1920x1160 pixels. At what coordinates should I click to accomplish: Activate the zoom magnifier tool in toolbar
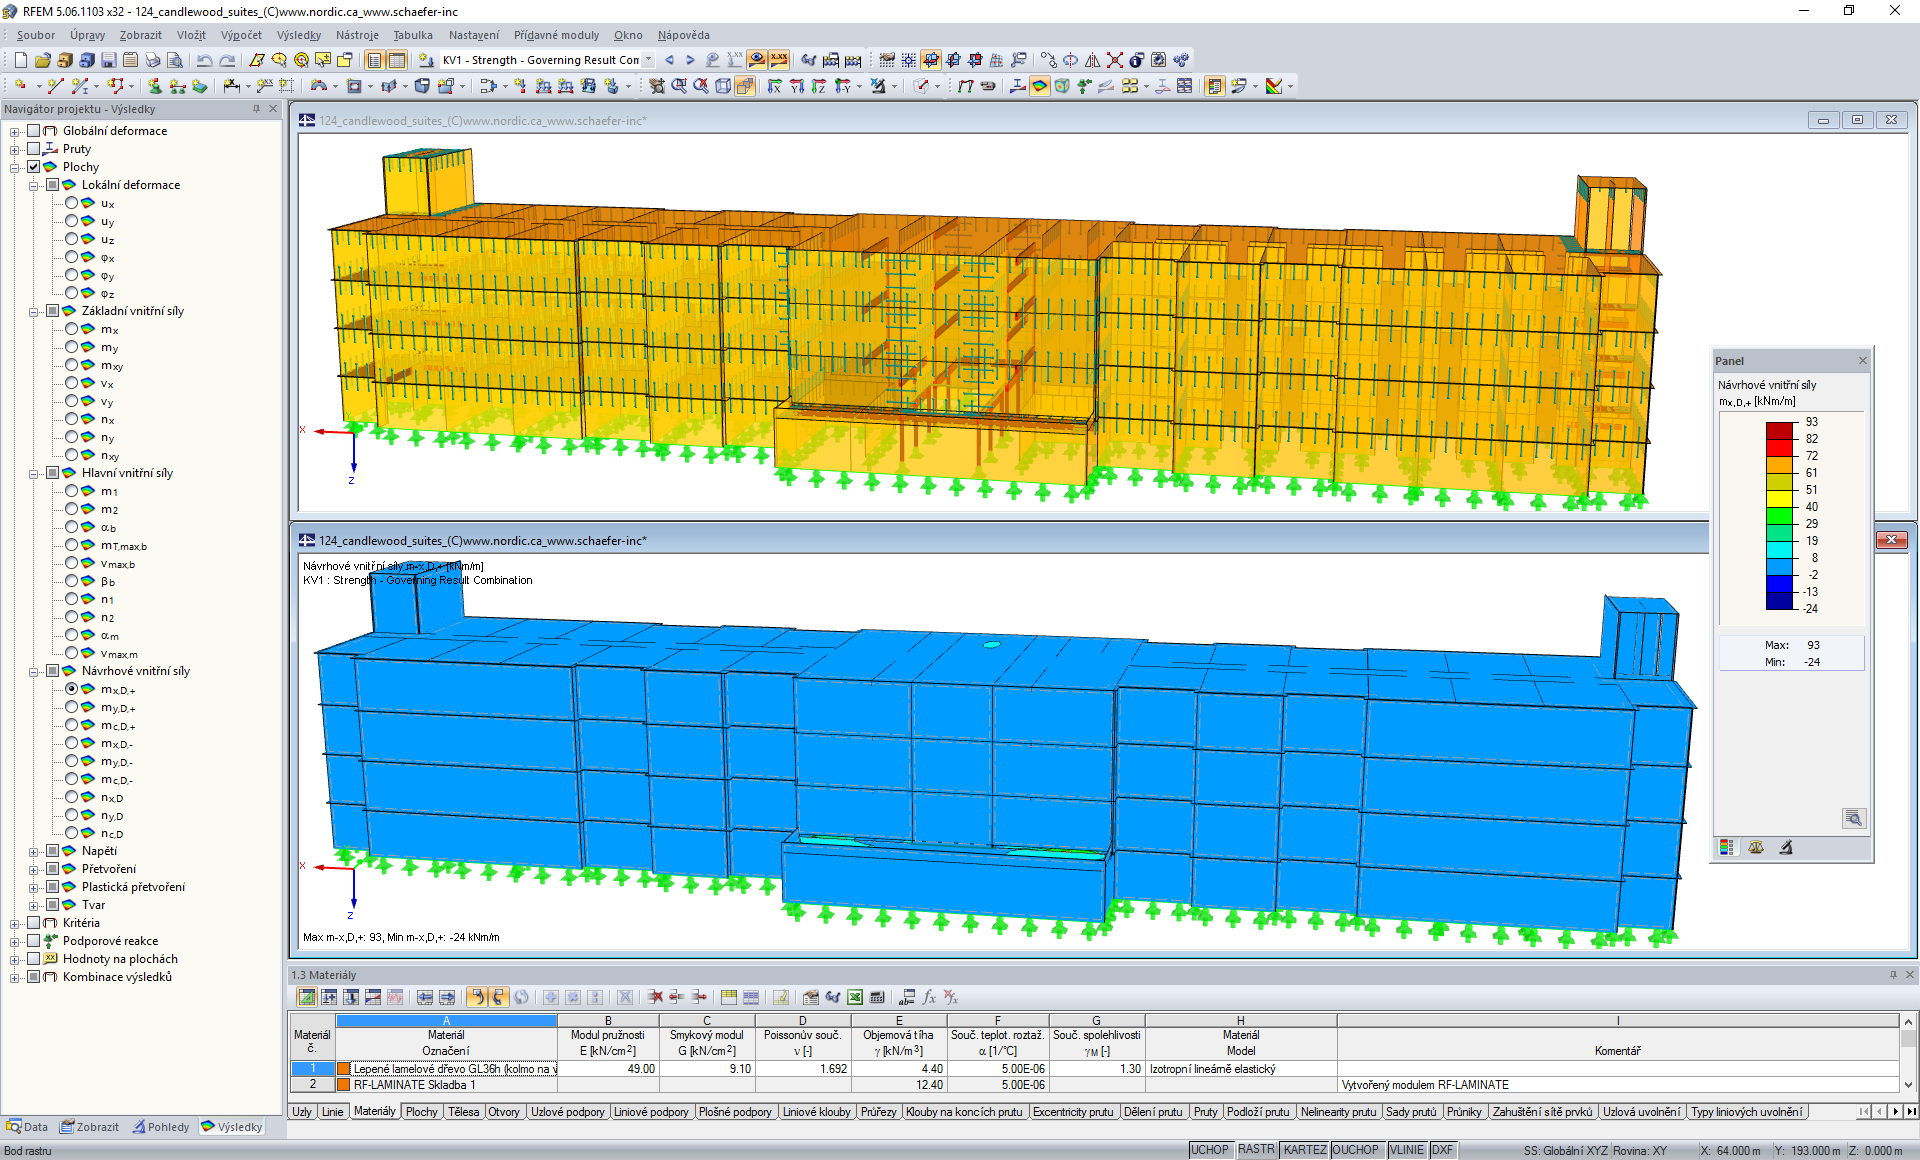[x=678, y=86]
